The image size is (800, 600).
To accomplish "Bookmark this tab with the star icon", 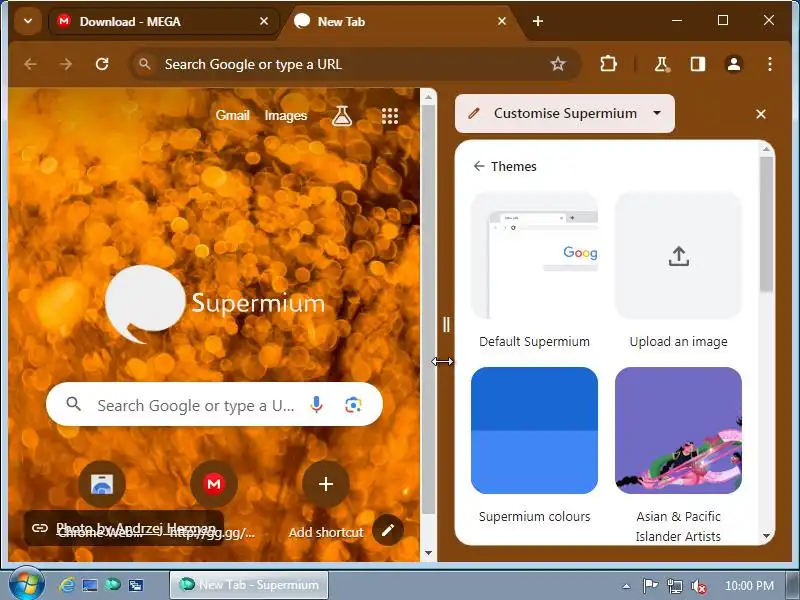I will [558, 64].
